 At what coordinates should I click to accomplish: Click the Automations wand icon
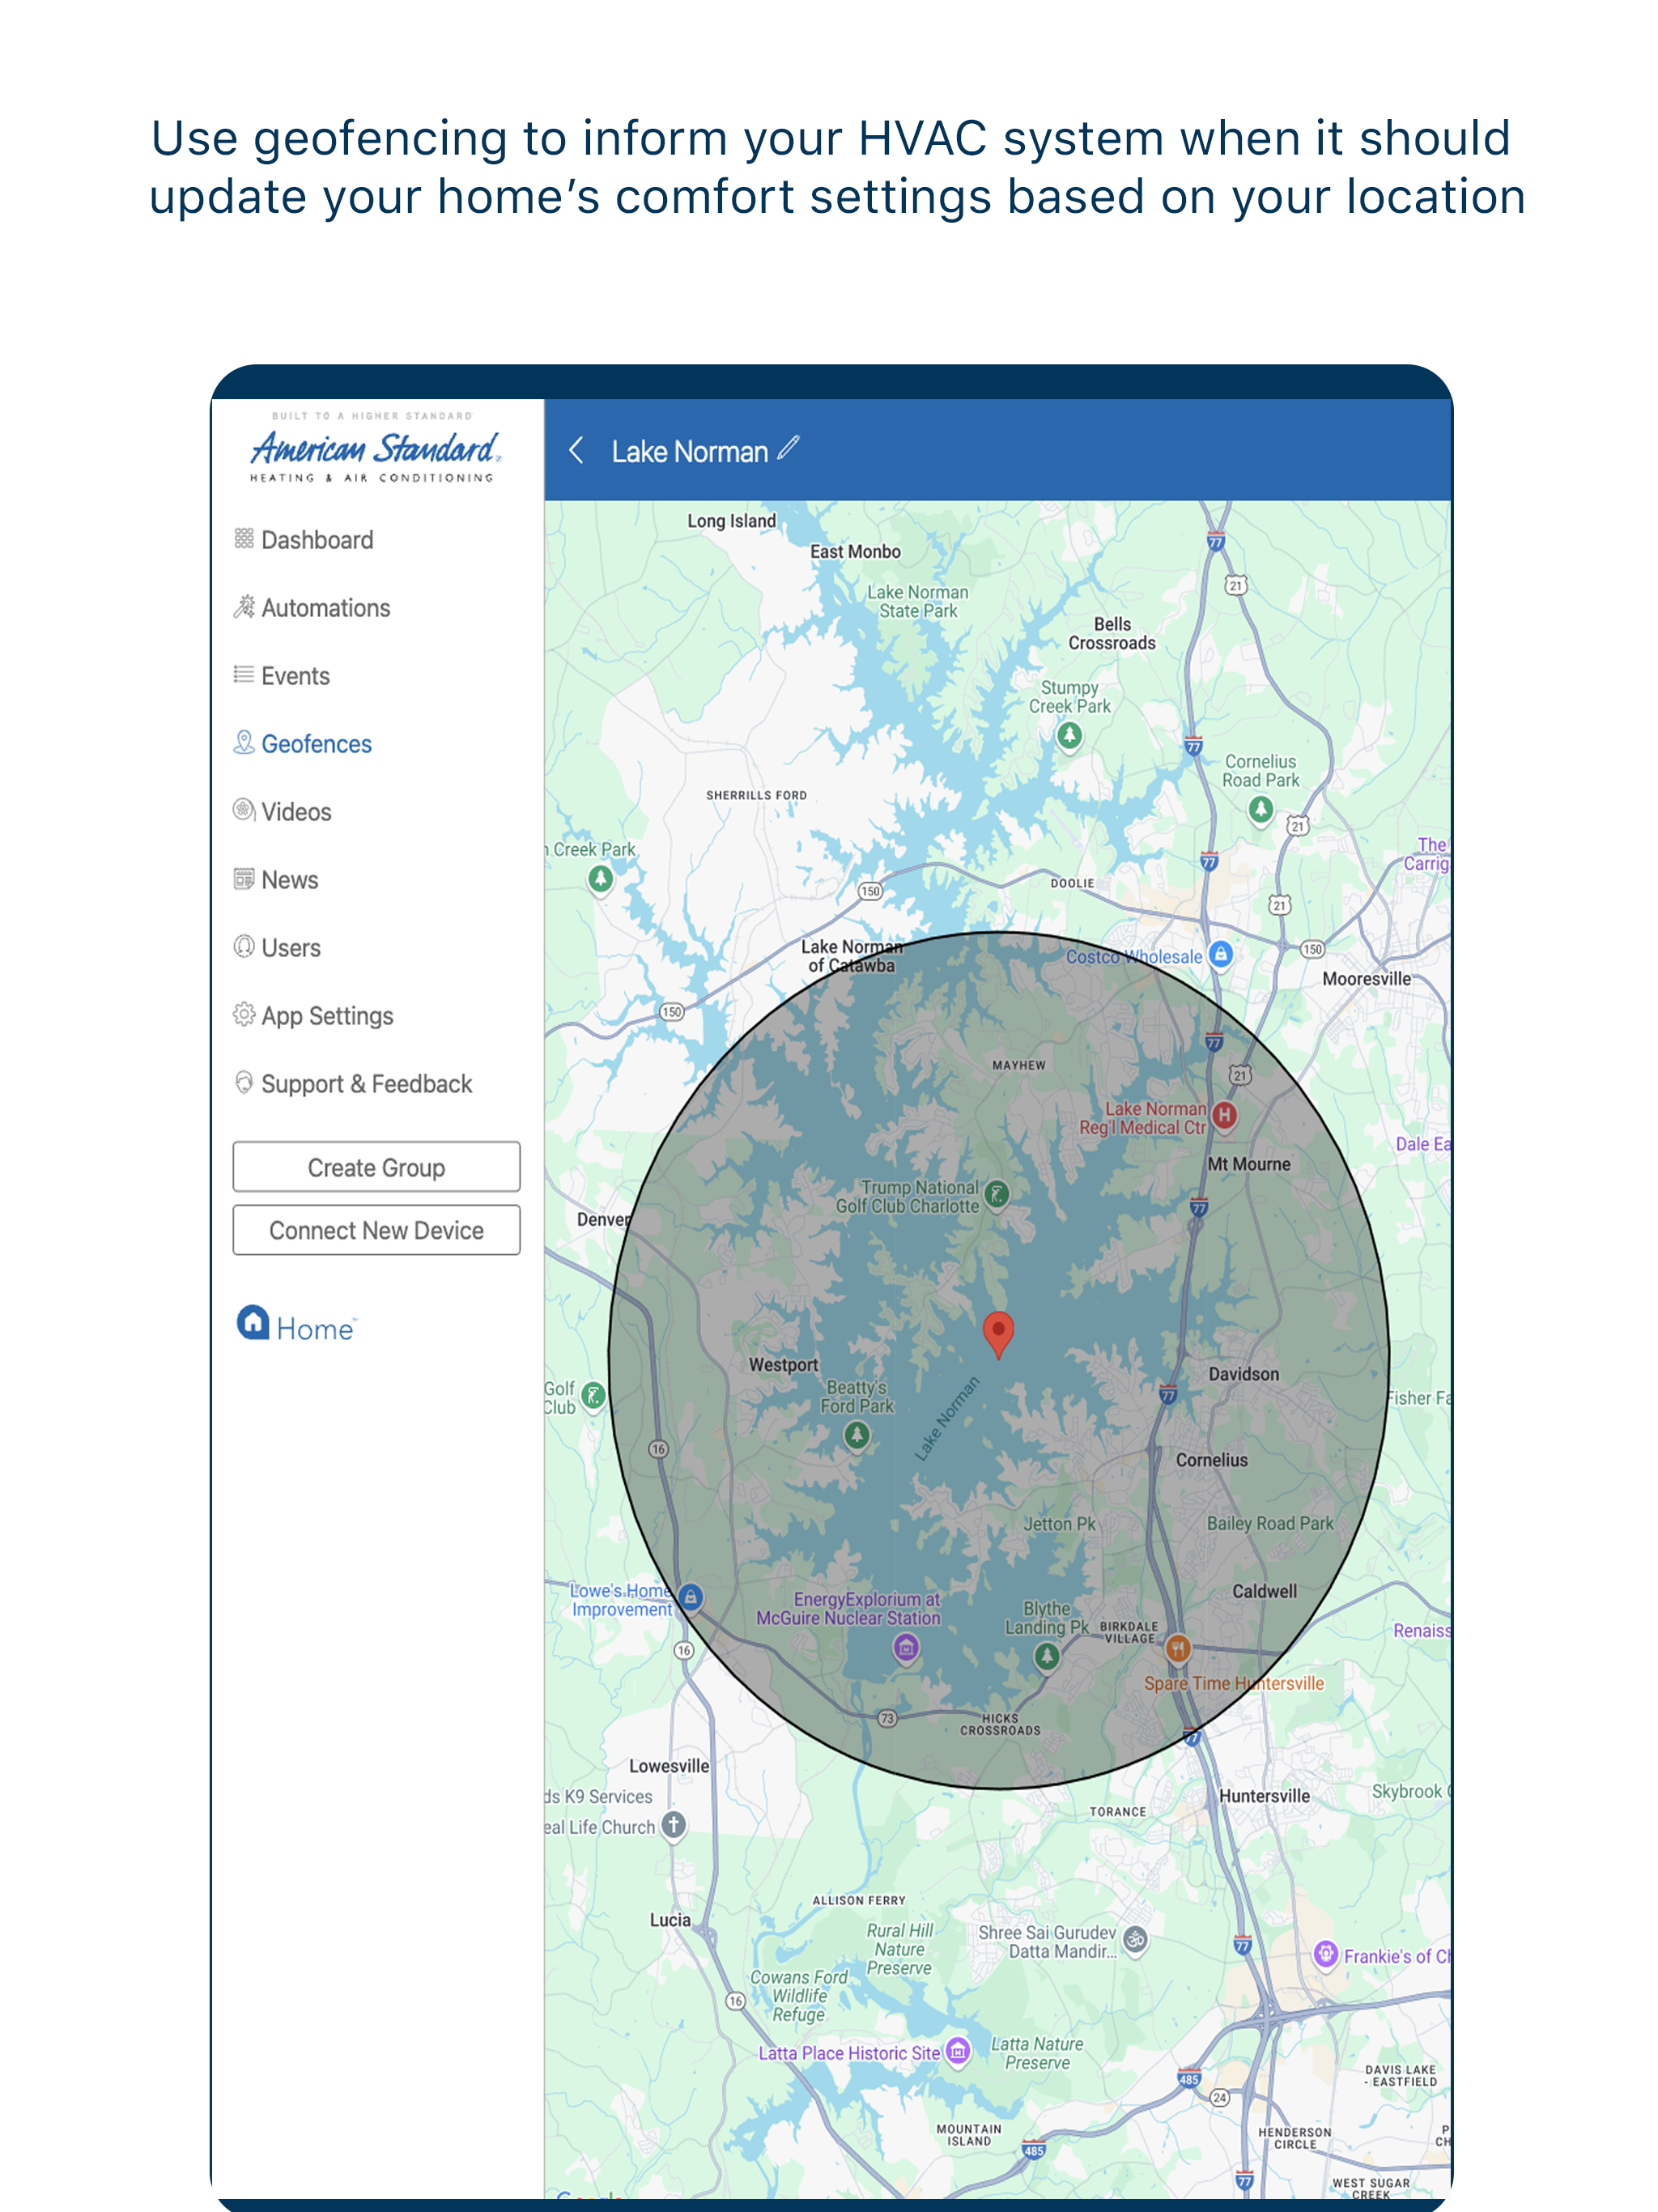click(x=243, y=607)
